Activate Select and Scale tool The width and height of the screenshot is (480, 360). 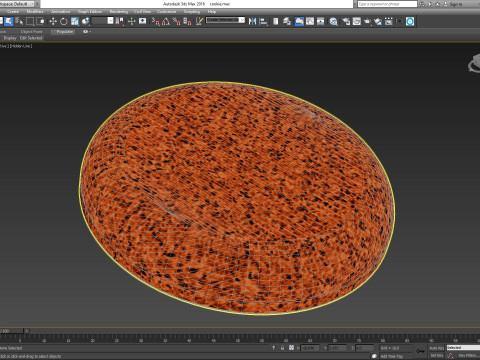point(75,22)
